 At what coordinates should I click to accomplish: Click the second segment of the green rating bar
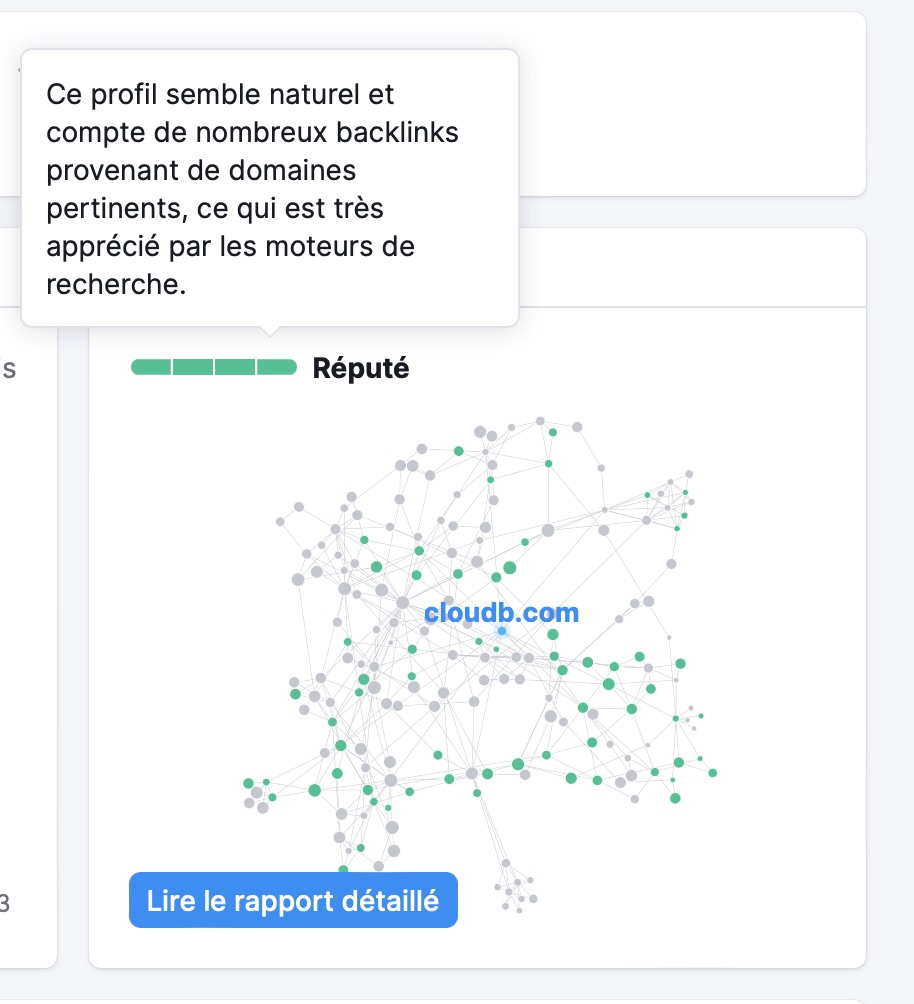pyautogui.click(x=193, y=367)
